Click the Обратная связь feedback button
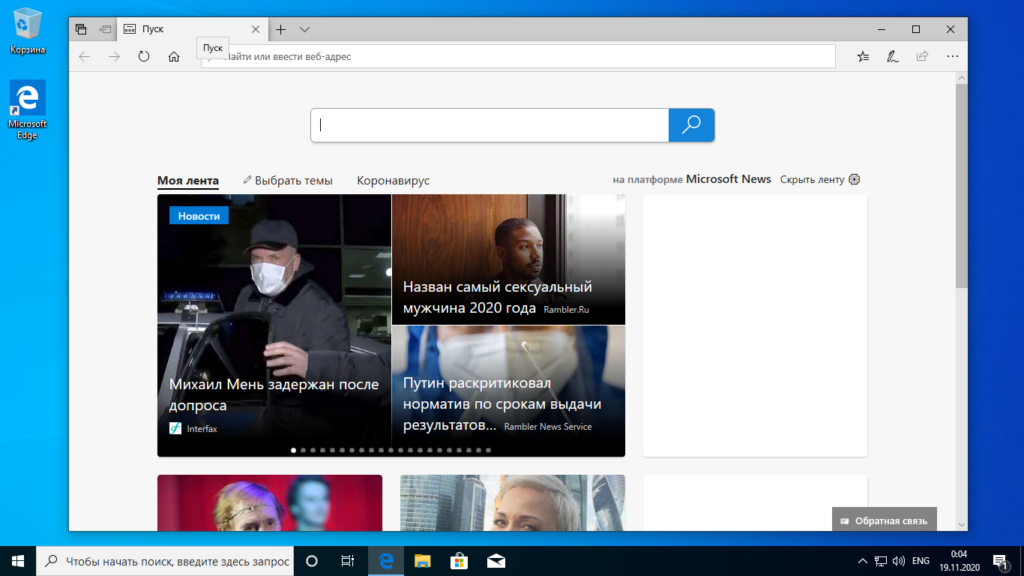The height and width of the screenshot is (576, 1024). click(x=884, y=520)
